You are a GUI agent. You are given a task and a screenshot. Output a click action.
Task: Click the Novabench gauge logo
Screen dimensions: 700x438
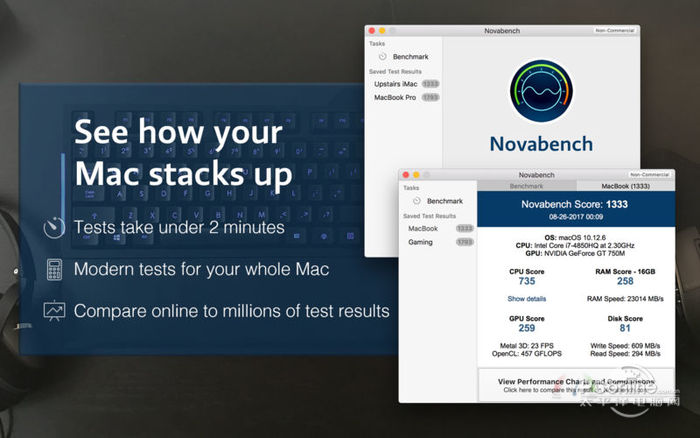click(542, 91)
